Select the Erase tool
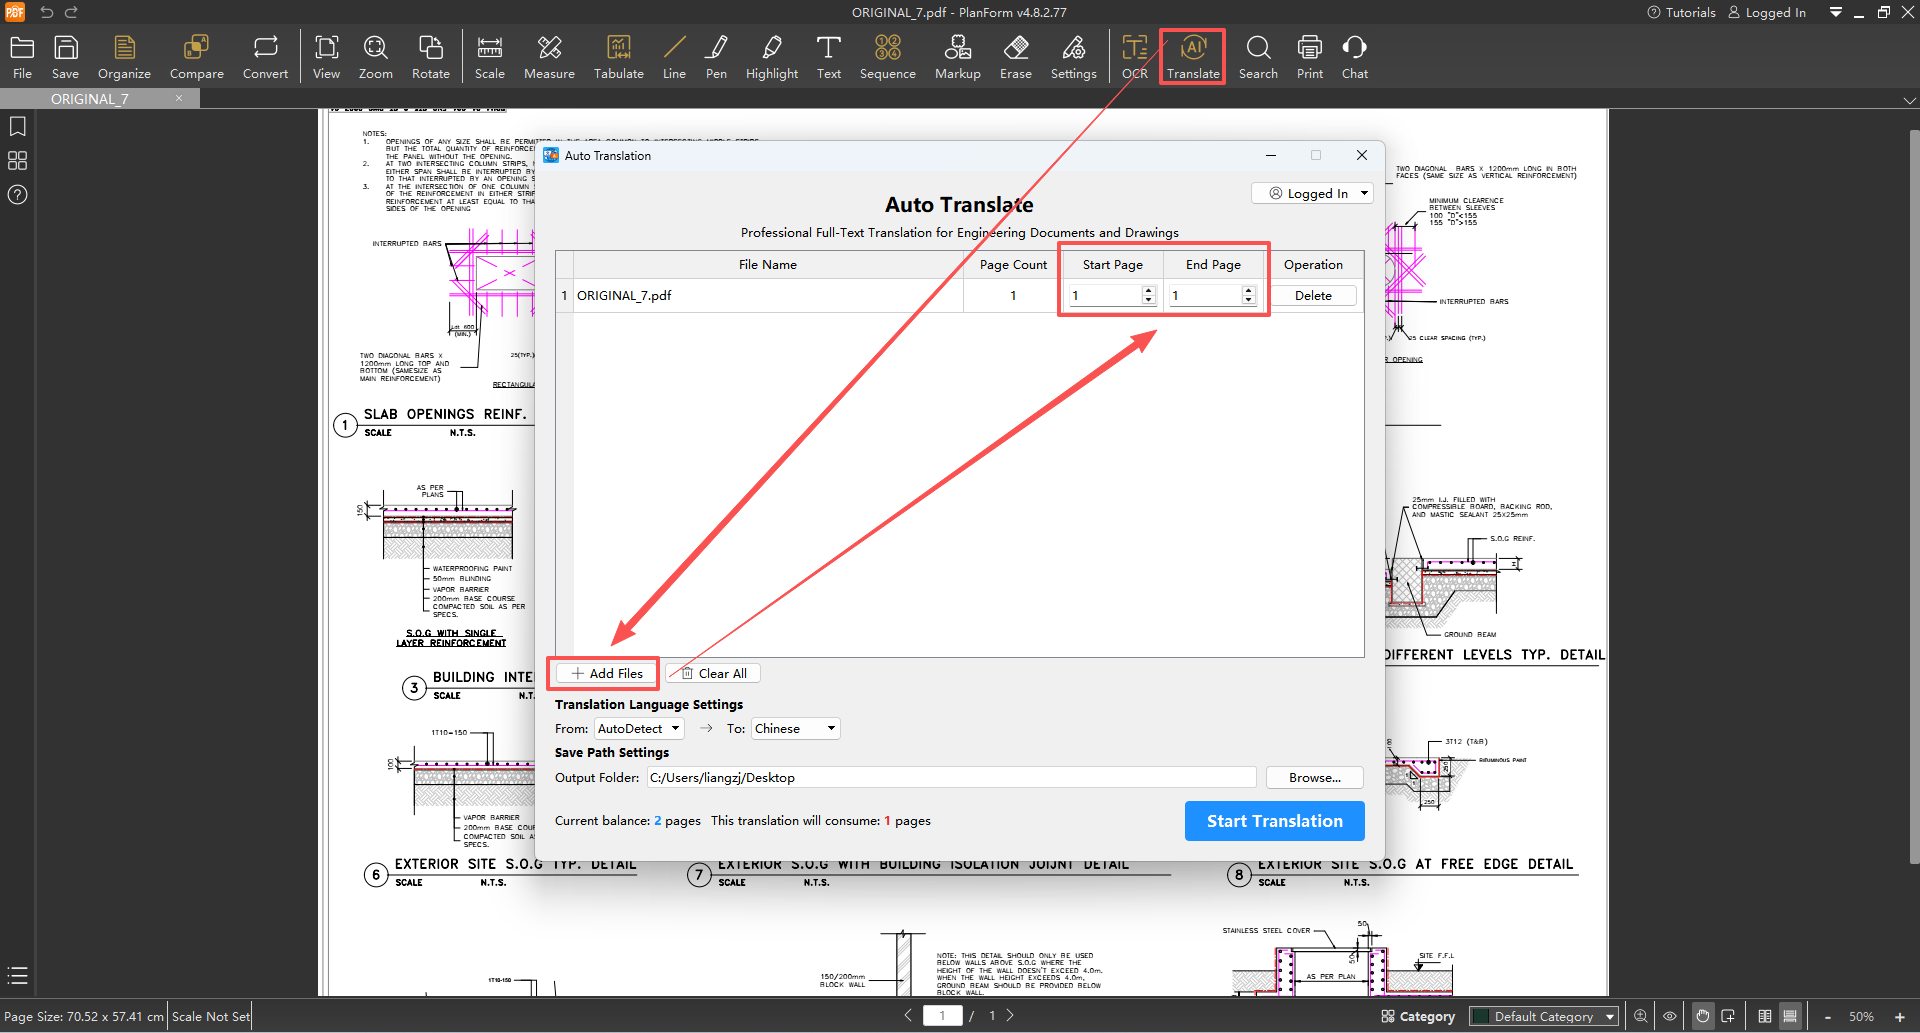The width and height of the screenshot is (1920, 1033). [1015, 58]
